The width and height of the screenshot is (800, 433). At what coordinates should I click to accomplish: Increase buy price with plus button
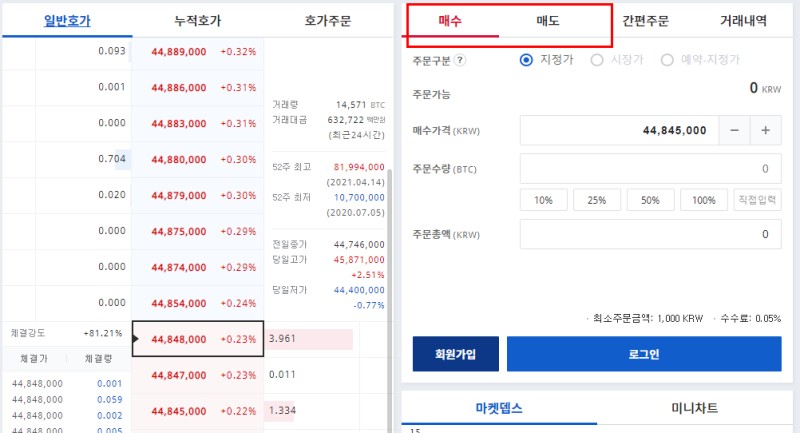tap(765, 131)
